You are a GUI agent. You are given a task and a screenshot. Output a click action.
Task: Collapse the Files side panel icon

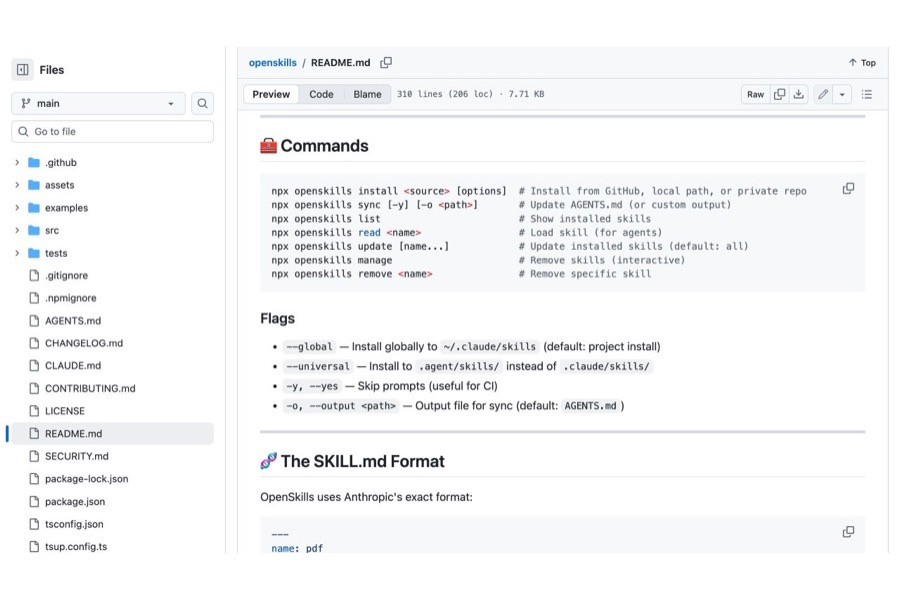[22, 69]
